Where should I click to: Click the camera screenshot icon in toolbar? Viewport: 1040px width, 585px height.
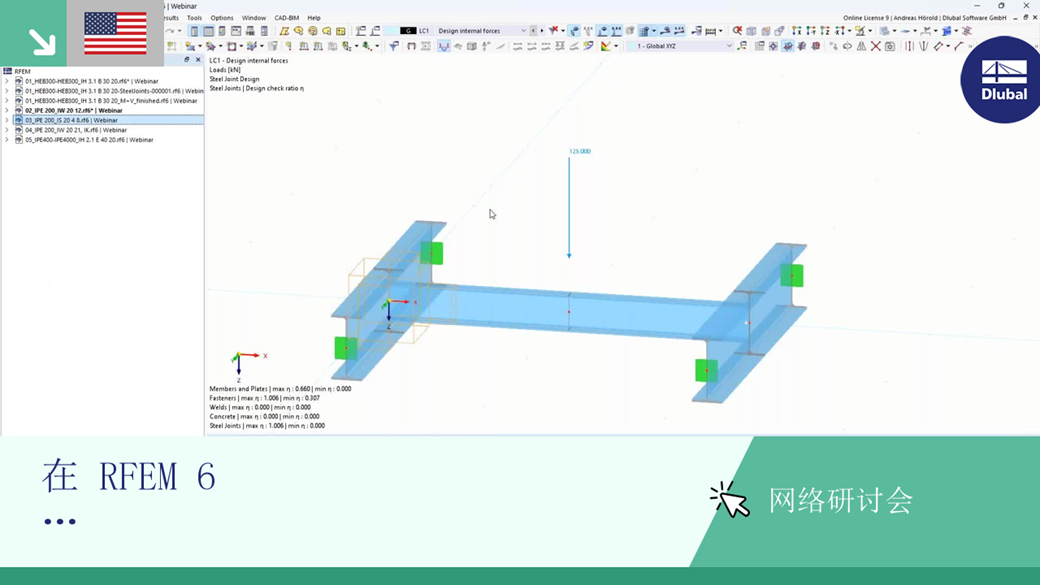click(890, 46)
